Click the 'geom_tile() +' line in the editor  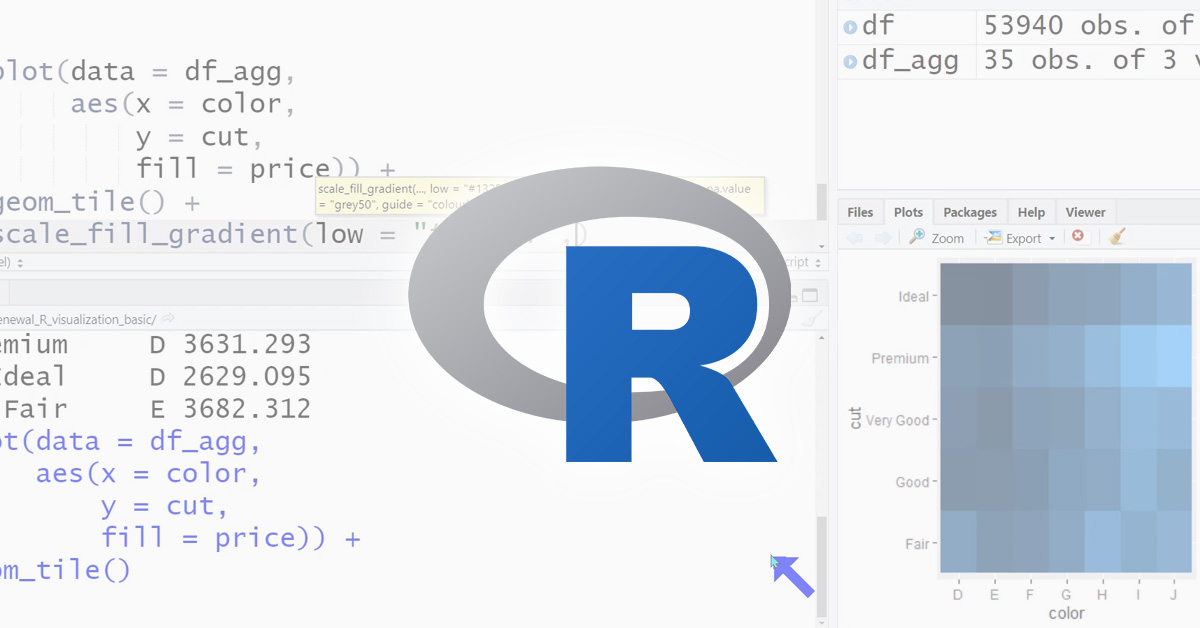tap(100, 202)
